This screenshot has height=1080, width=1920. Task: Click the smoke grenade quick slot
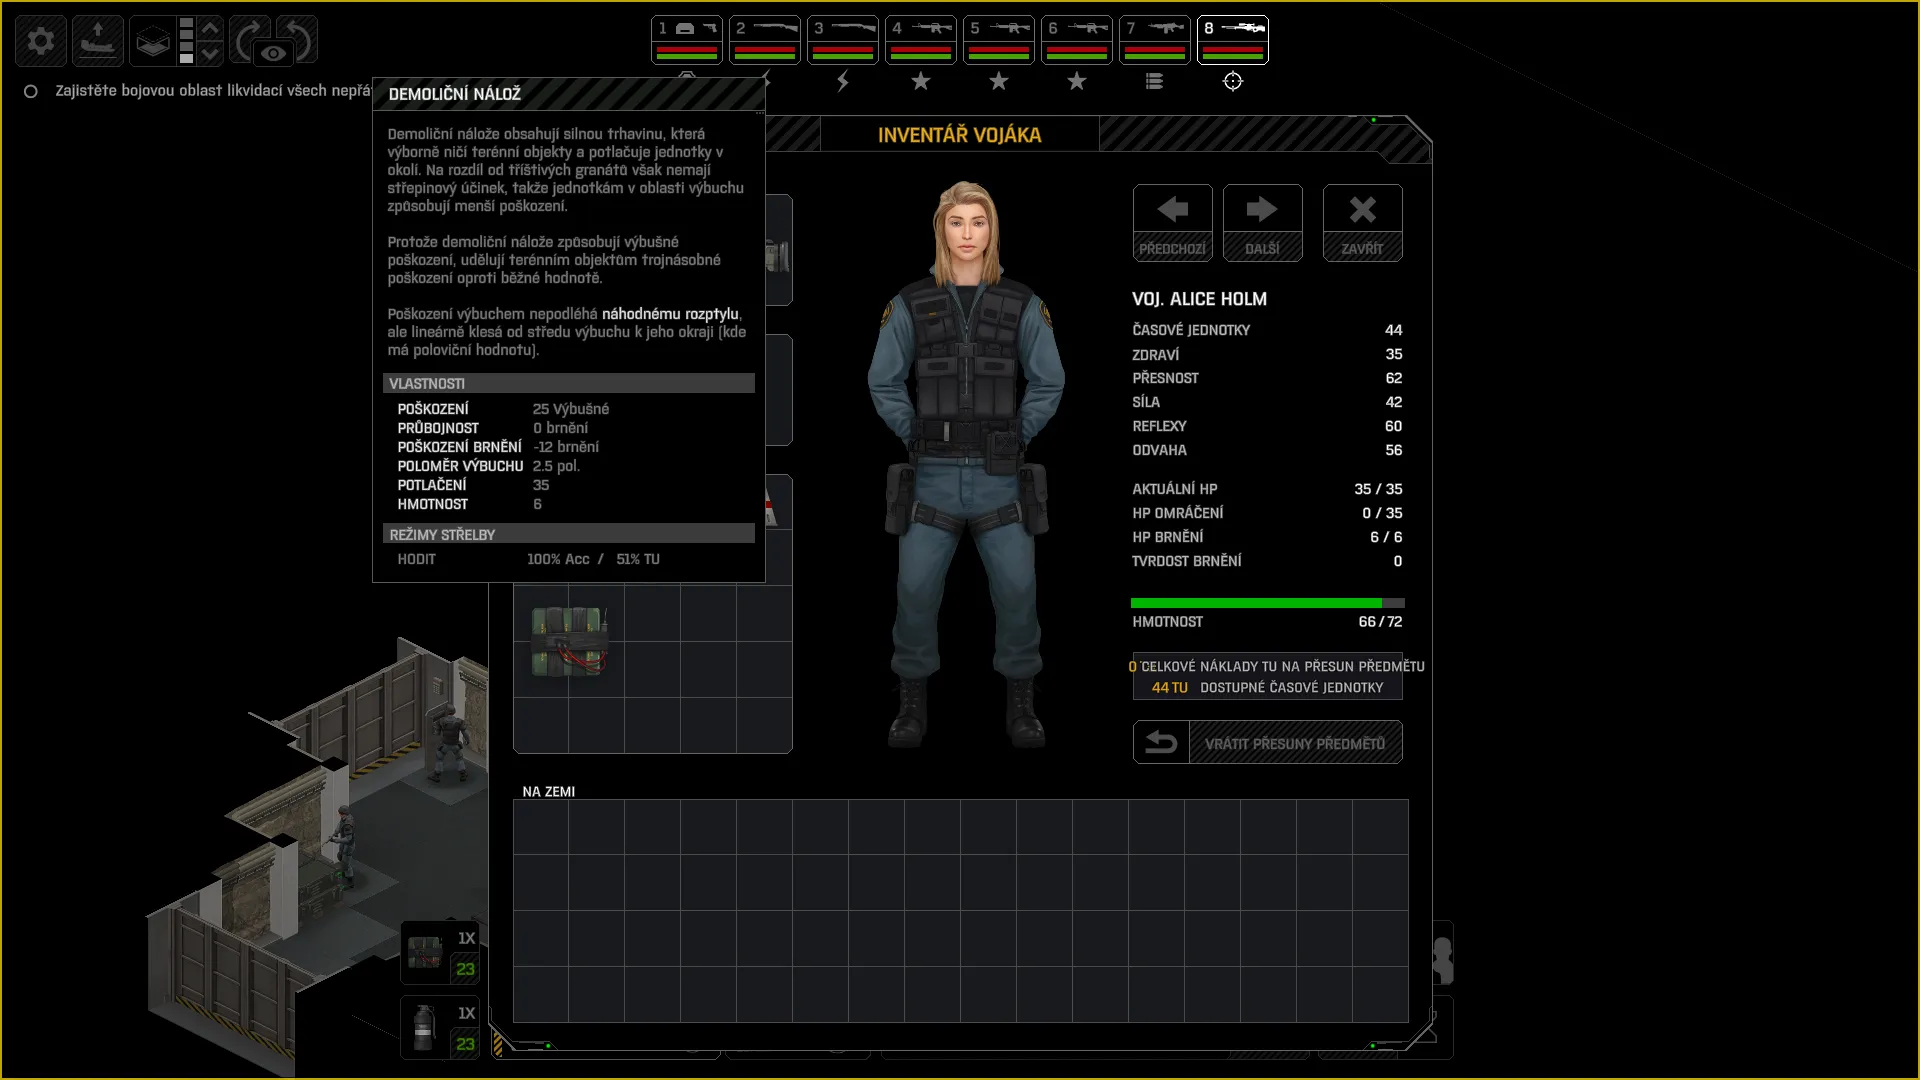441,1028
